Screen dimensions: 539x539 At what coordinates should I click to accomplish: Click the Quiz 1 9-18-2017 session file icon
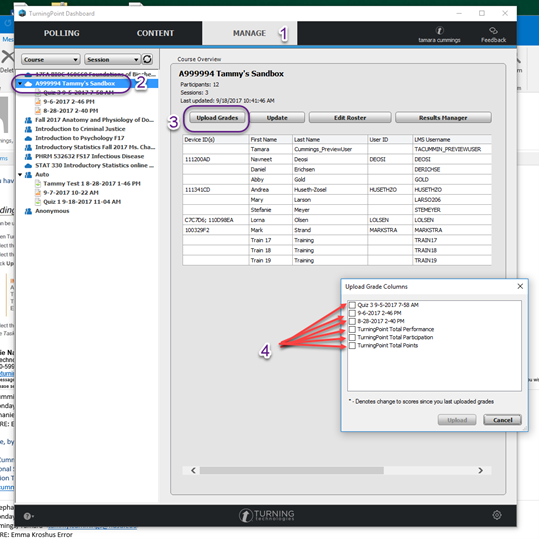38,202
